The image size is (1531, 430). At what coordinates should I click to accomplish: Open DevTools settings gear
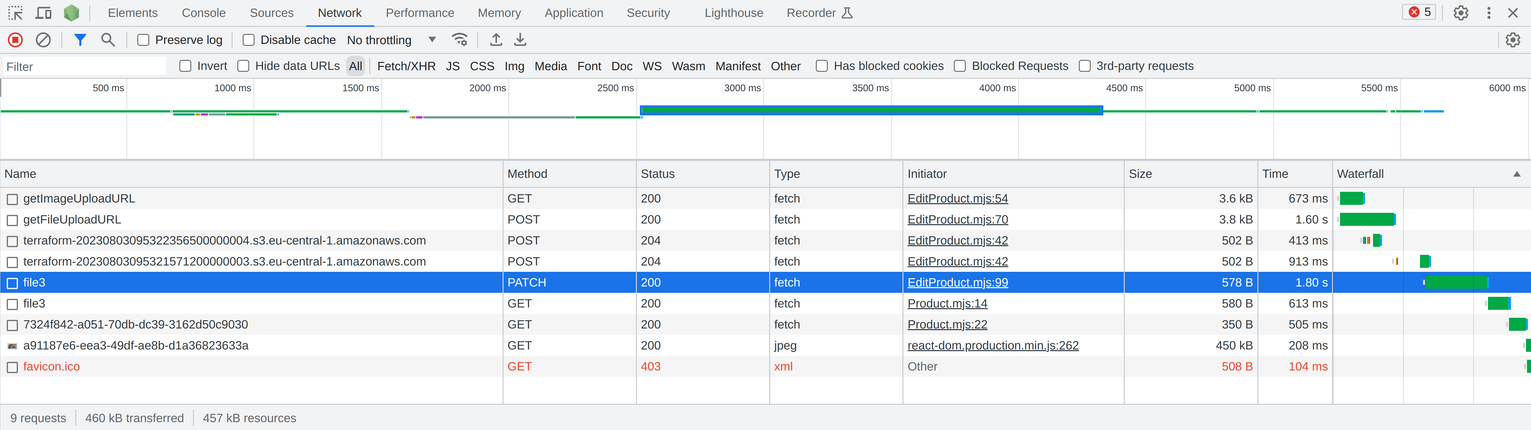click(x=1461, y=13)
